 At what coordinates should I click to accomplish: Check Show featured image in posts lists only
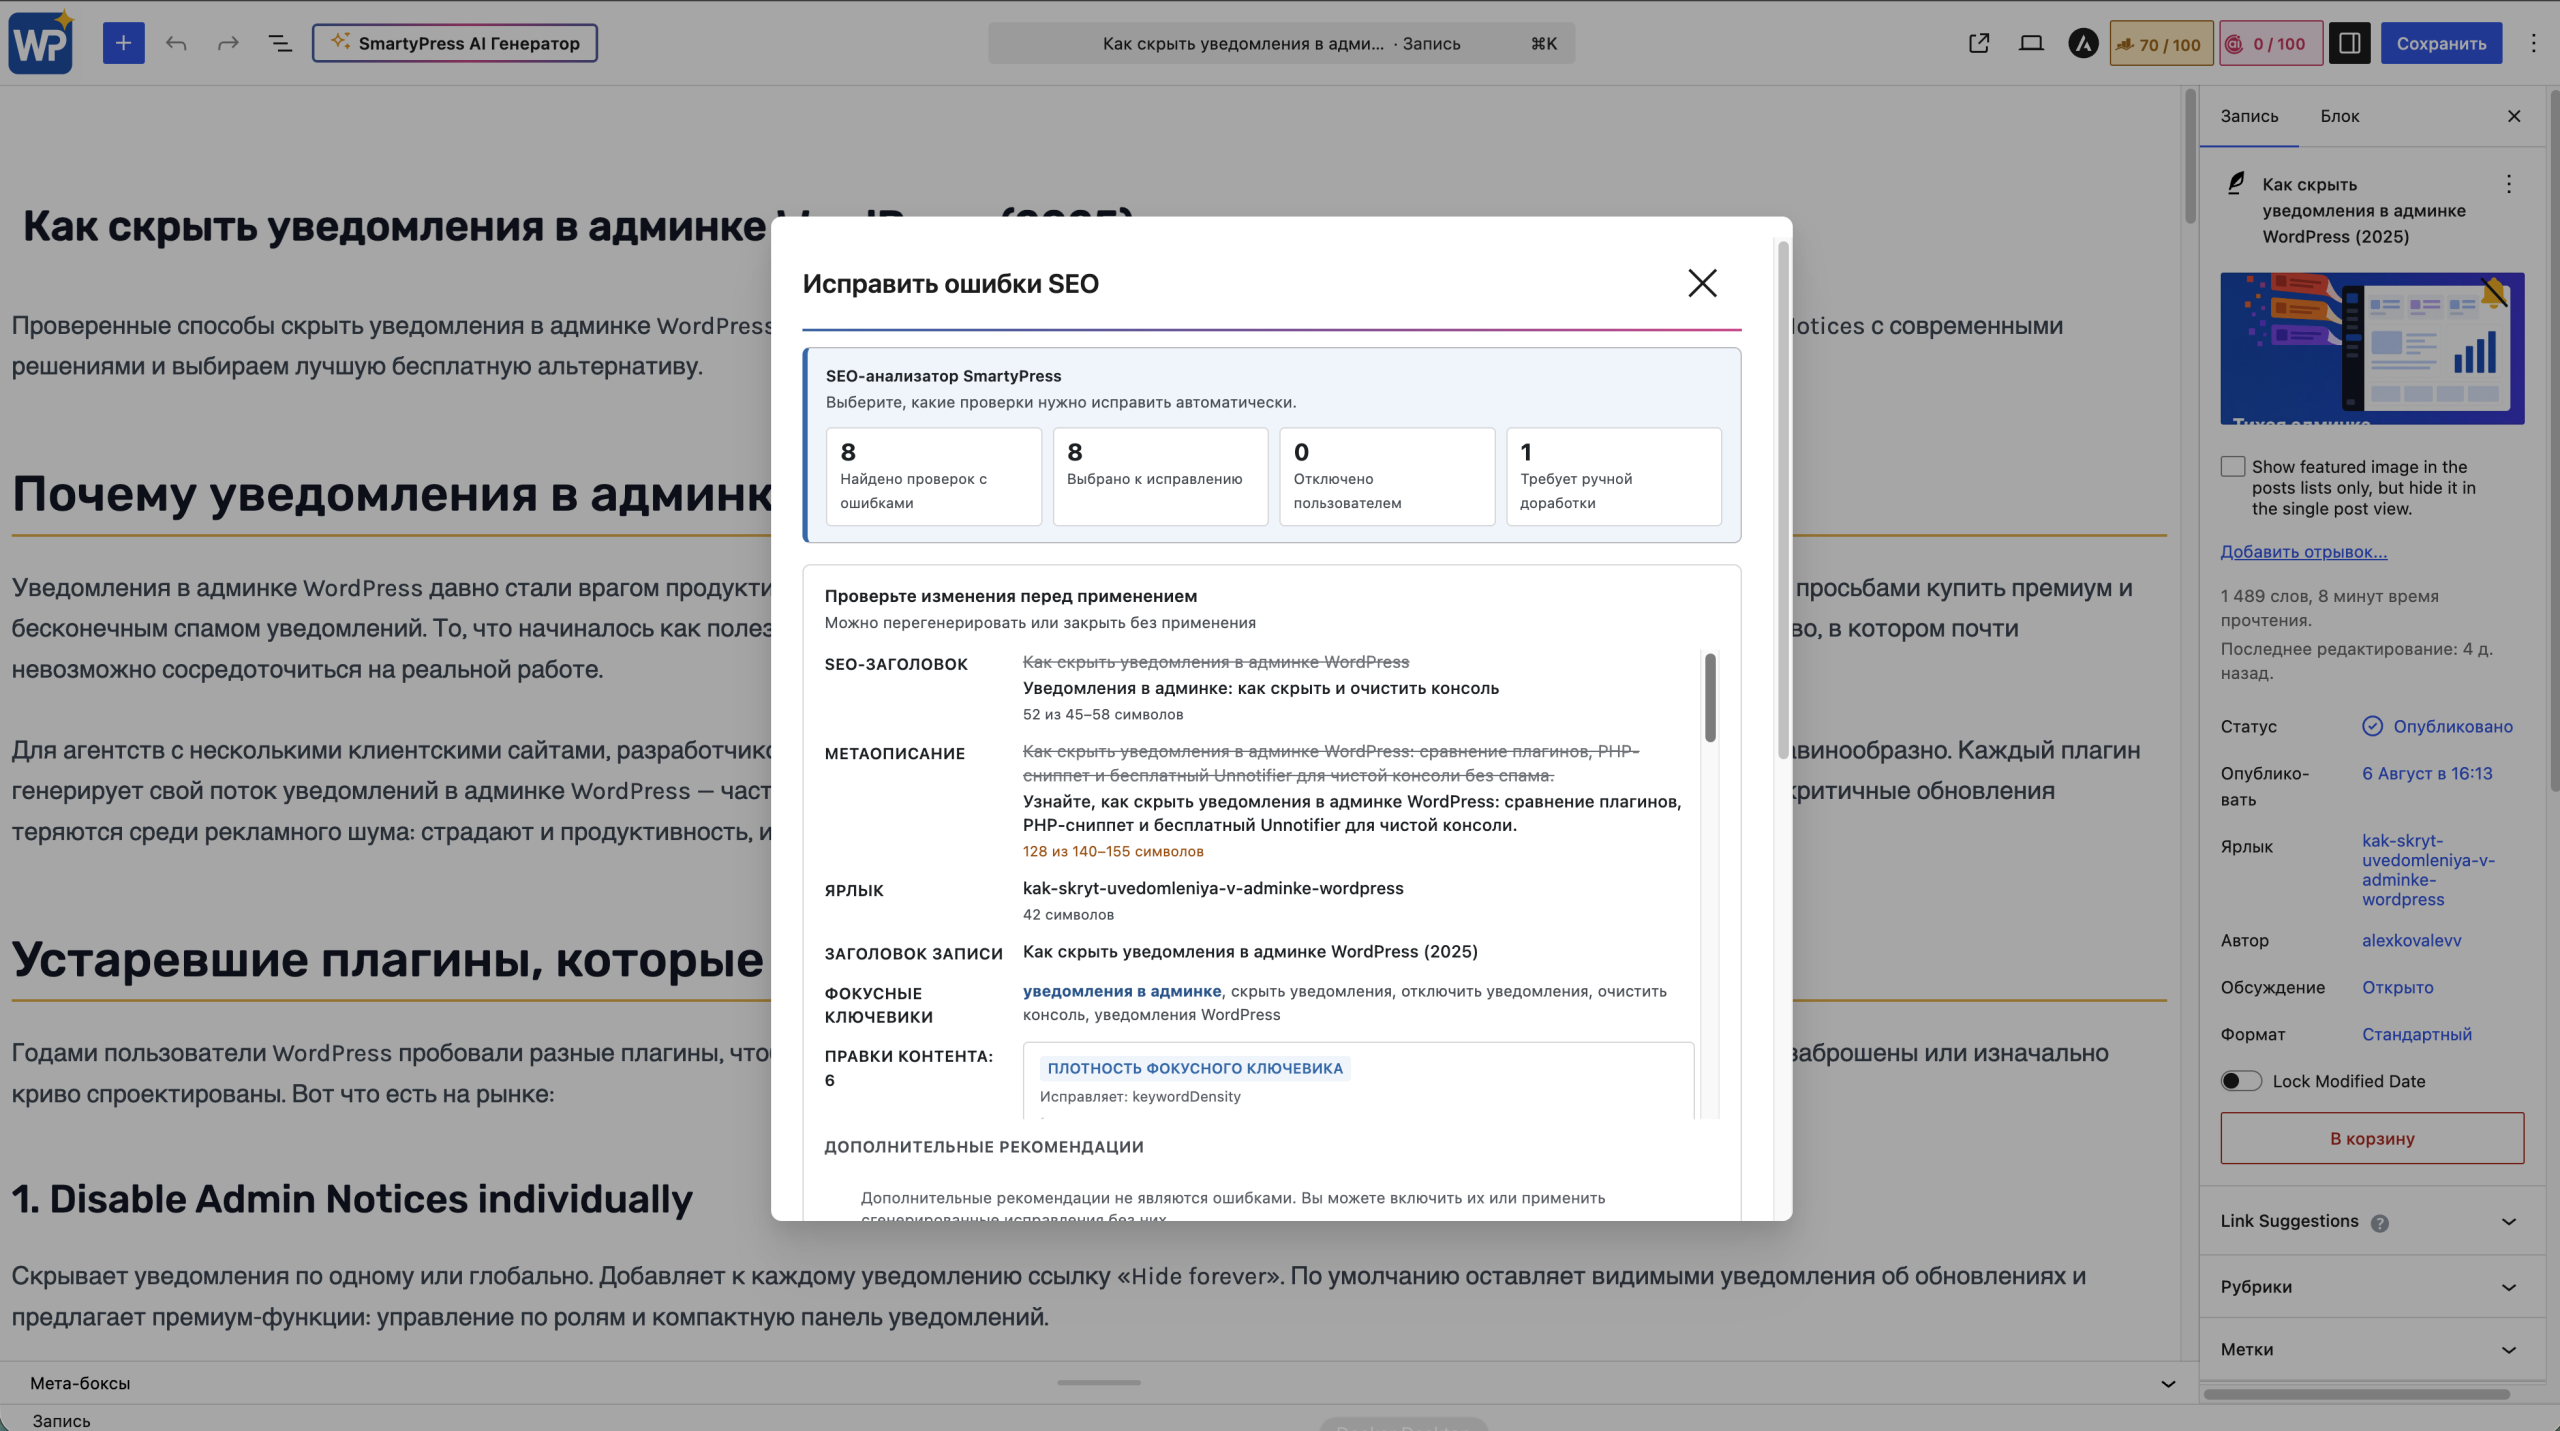click(x=2232, y=467)
